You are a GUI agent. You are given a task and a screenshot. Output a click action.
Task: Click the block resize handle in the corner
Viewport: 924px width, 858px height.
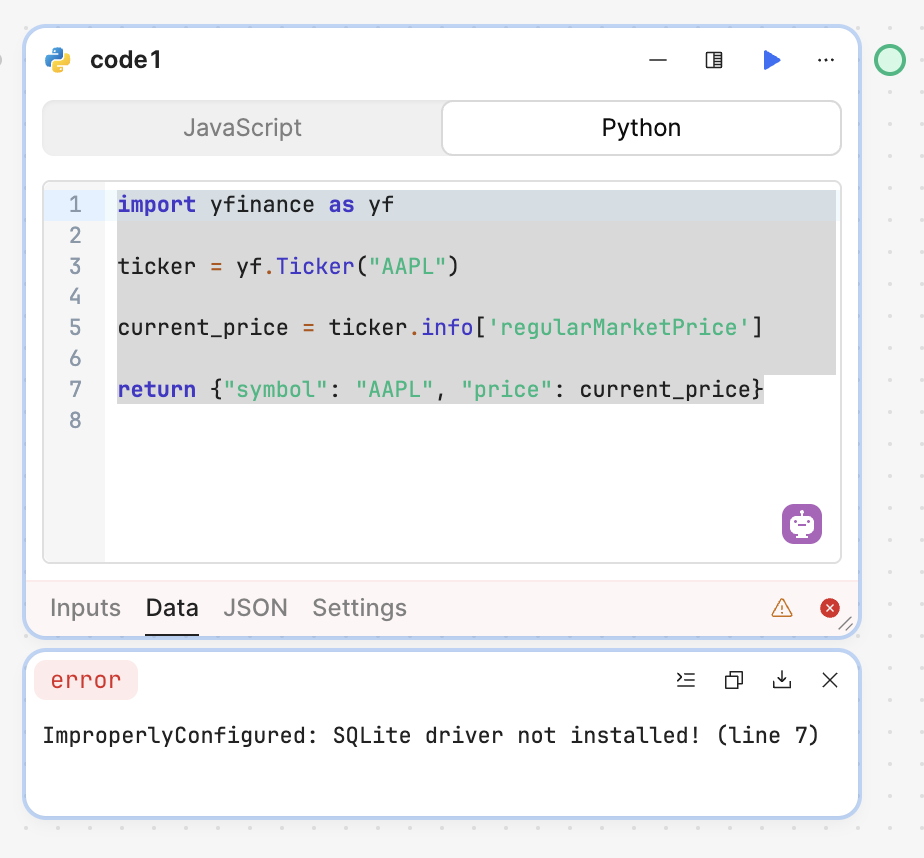[846, 624]
